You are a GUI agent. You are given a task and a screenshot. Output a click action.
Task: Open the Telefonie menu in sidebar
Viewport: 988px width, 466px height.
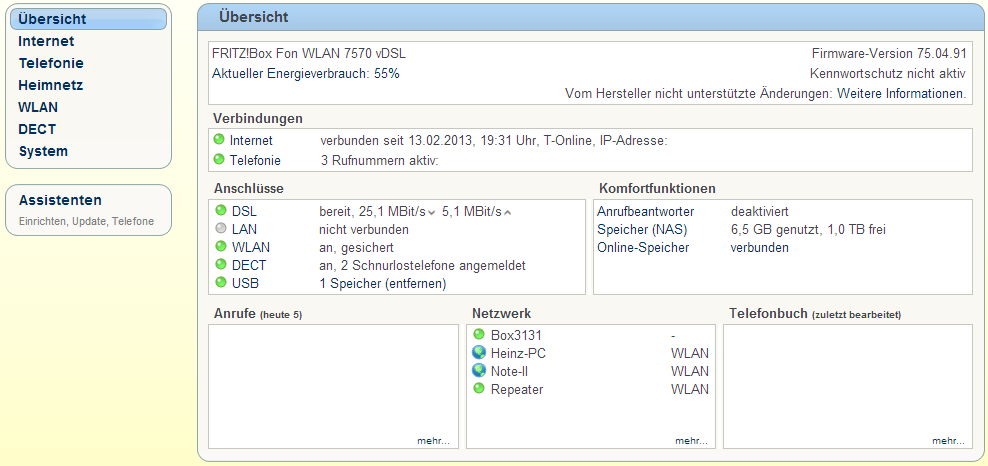tap(51, 63)
